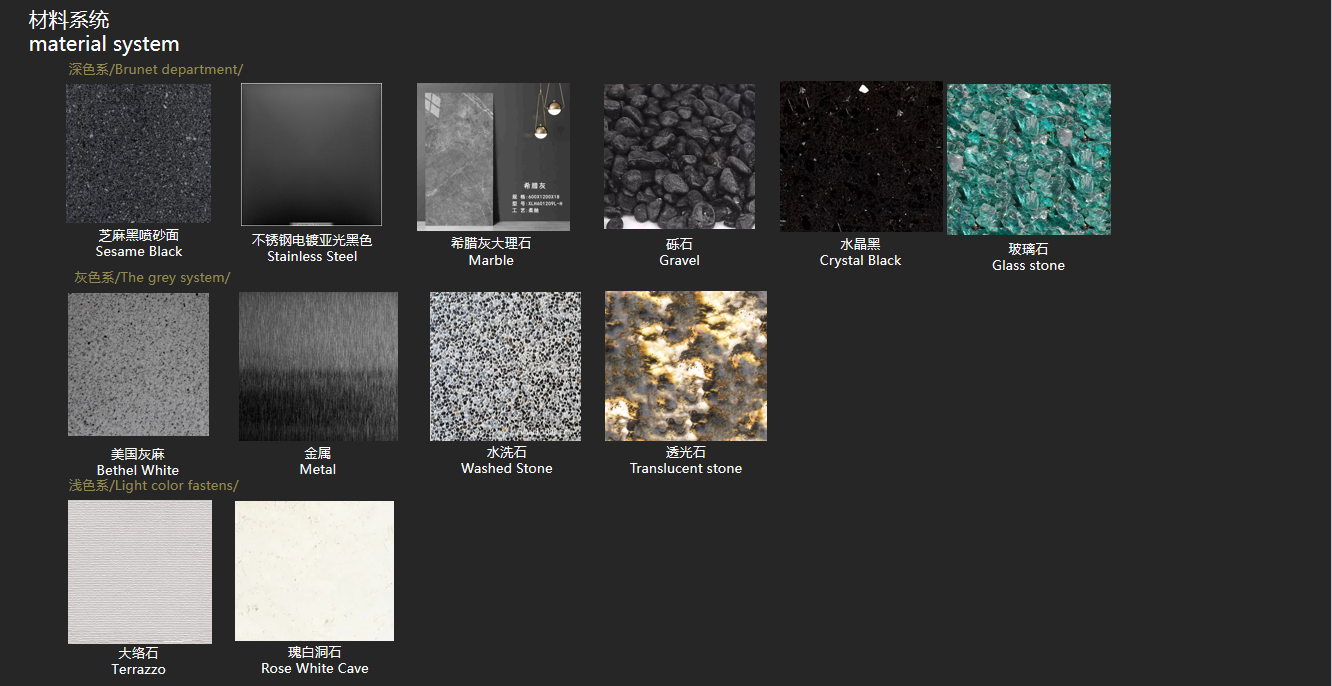Screen dimensions: 1332x686
Task: Click the 'Brunet department' category heading
Action: pos(156,69)
